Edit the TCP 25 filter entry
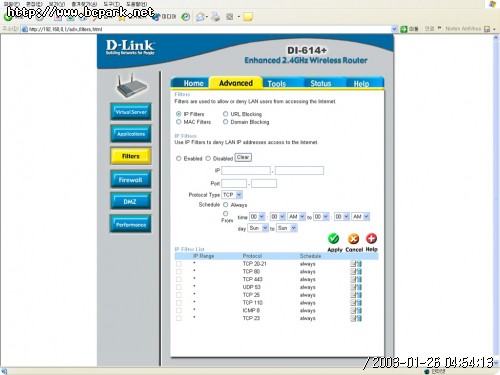 [x=353, y=295]
